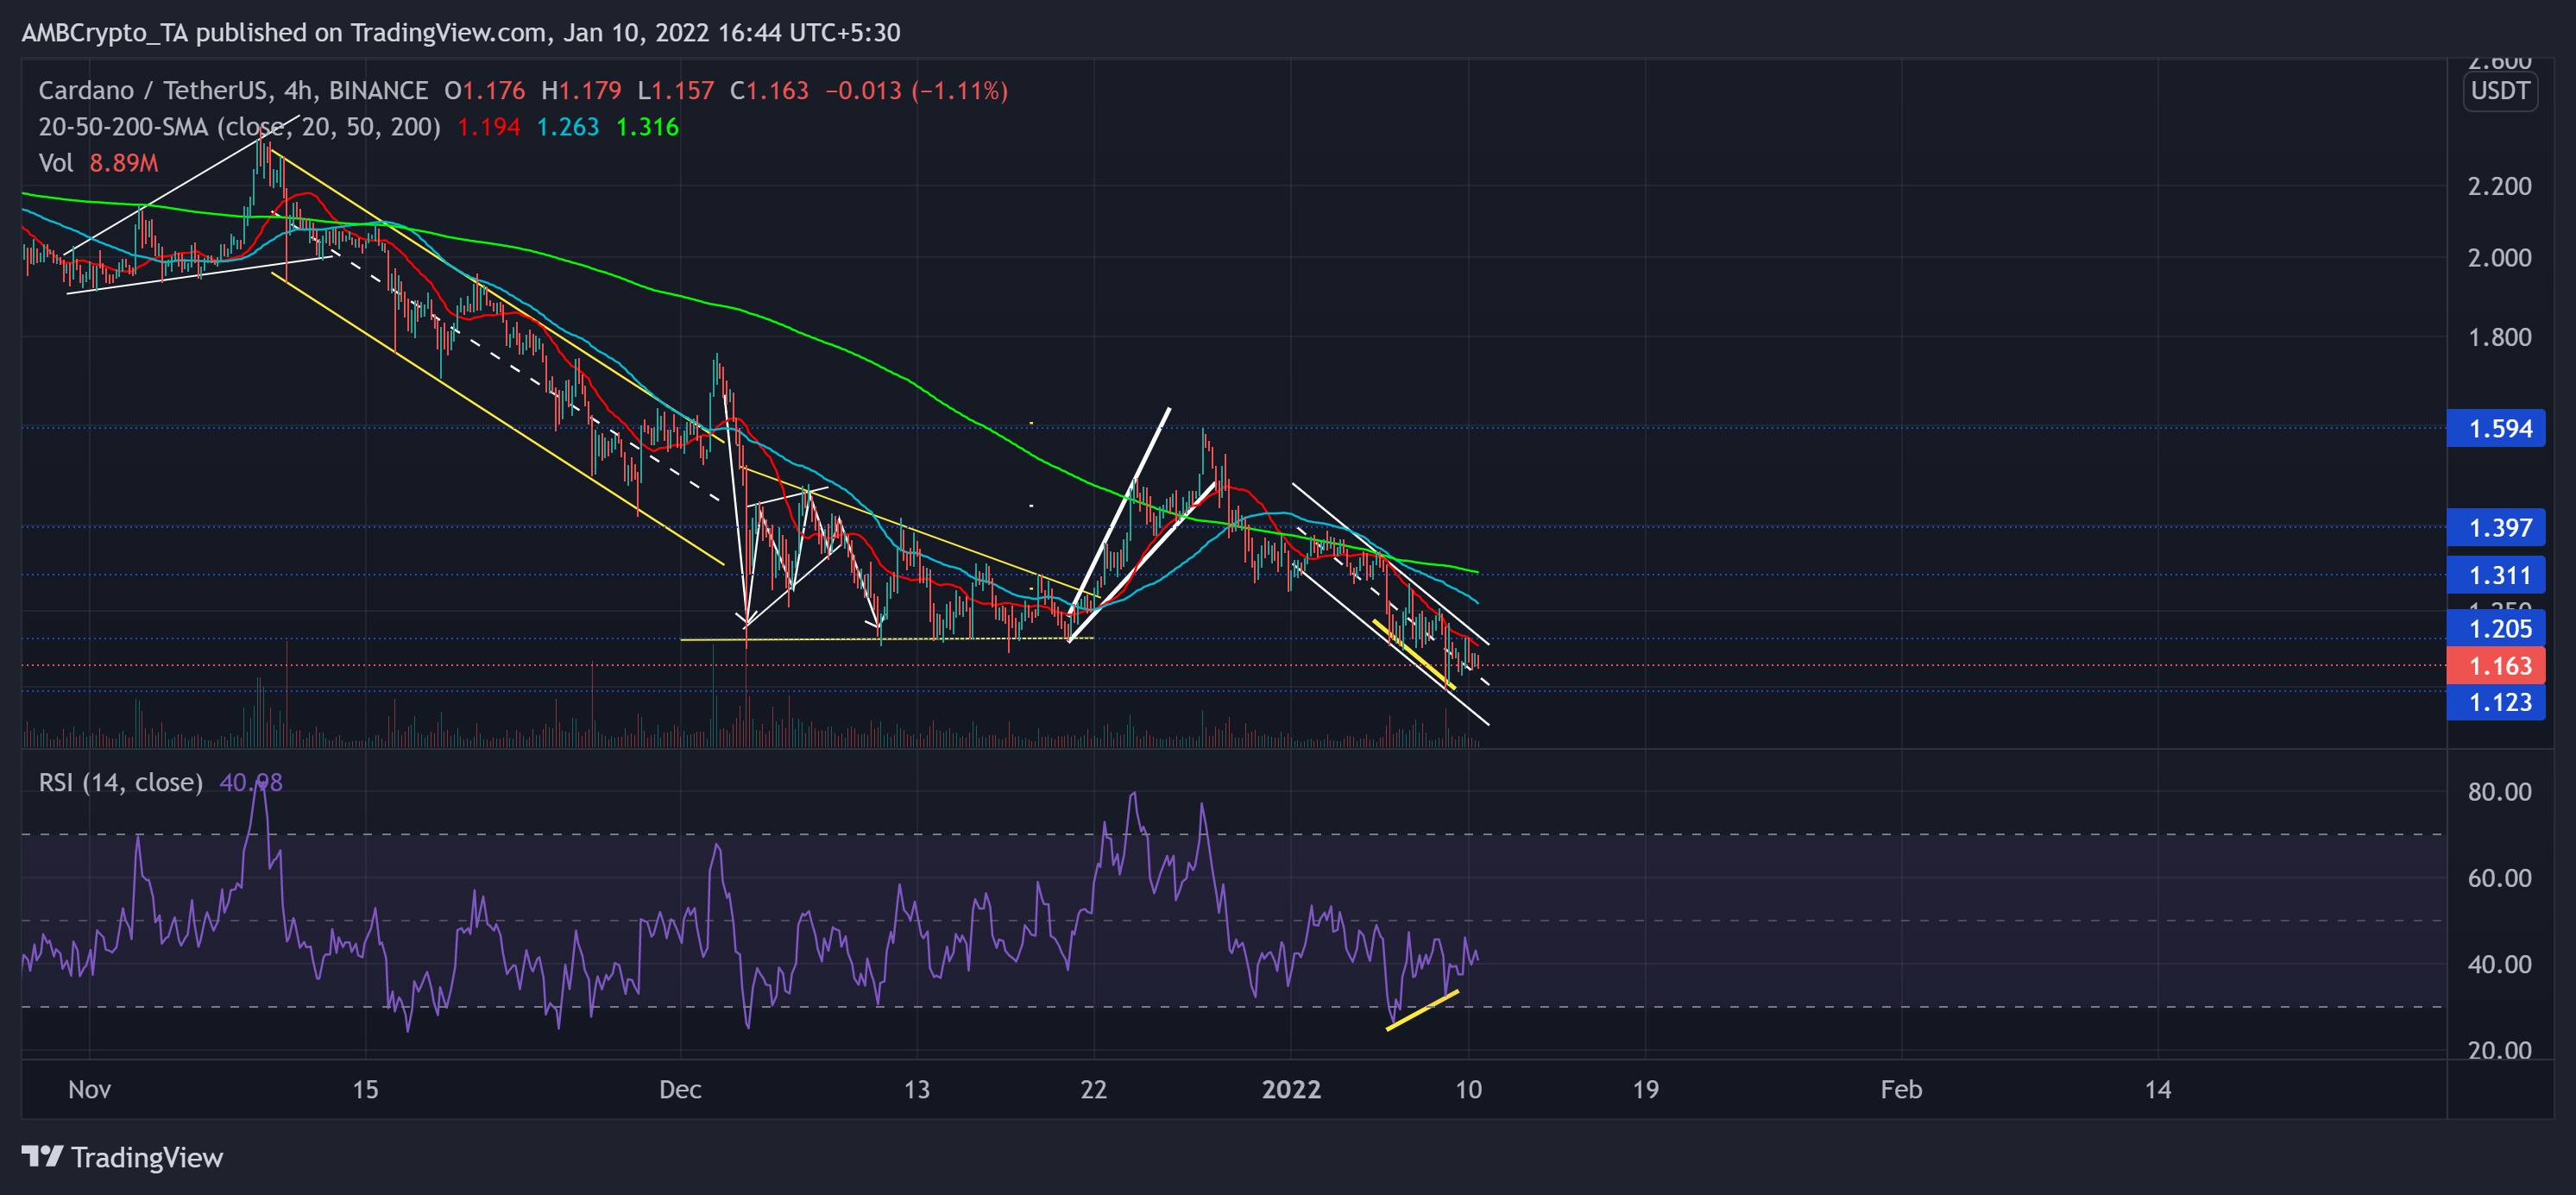Click the AMBCrypto_TA published header text
The image size is (2576, 1195).
tap(460, 33)
